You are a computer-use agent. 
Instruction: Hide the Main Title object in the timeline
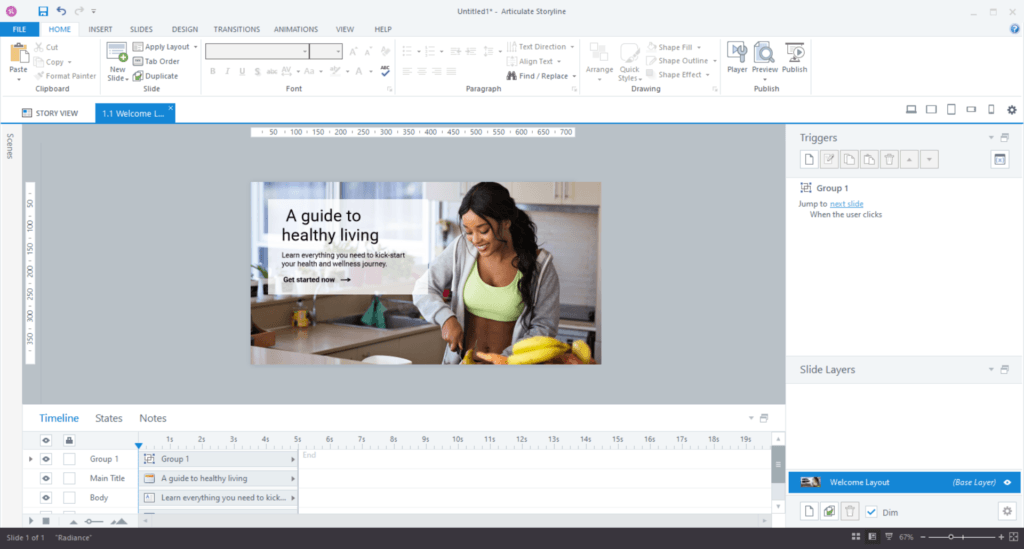[x=46, y=478]
